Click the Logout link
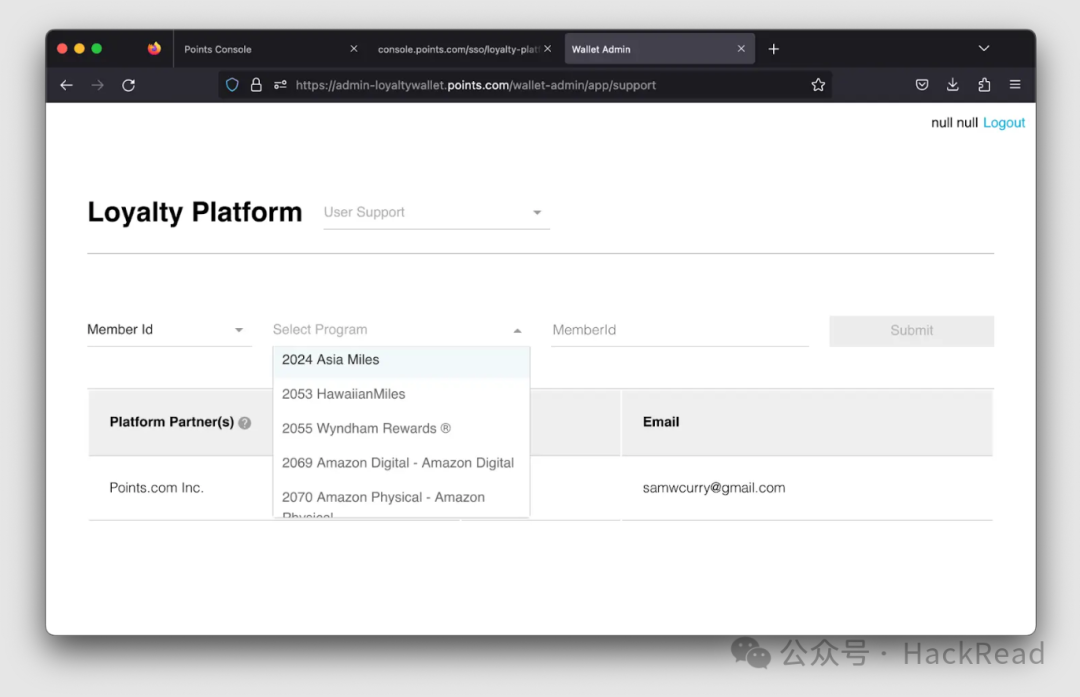This screenshot has height=697, width=1080. (x=1004, y=123)
